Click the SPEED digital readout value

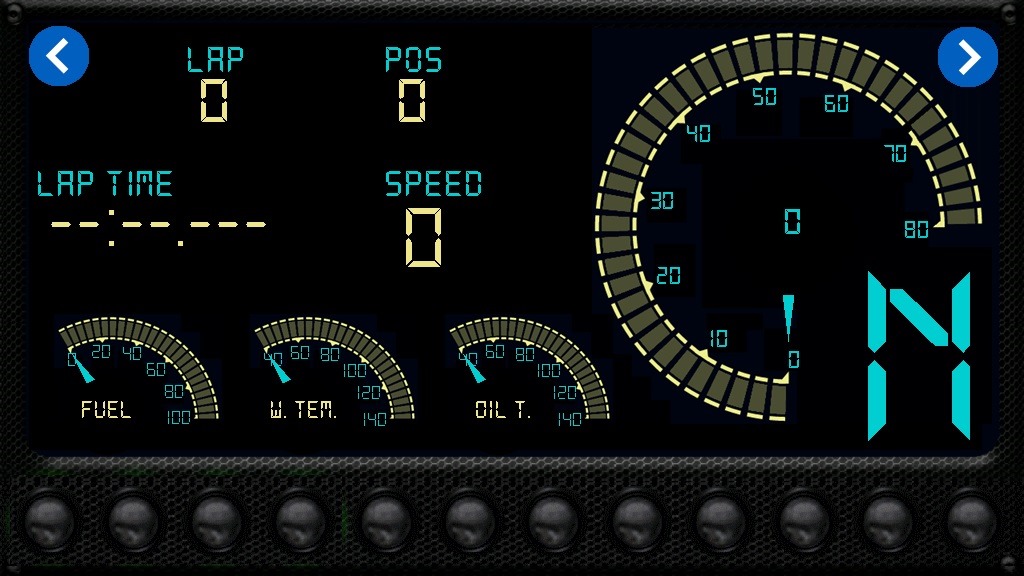(x=424, y=237)
